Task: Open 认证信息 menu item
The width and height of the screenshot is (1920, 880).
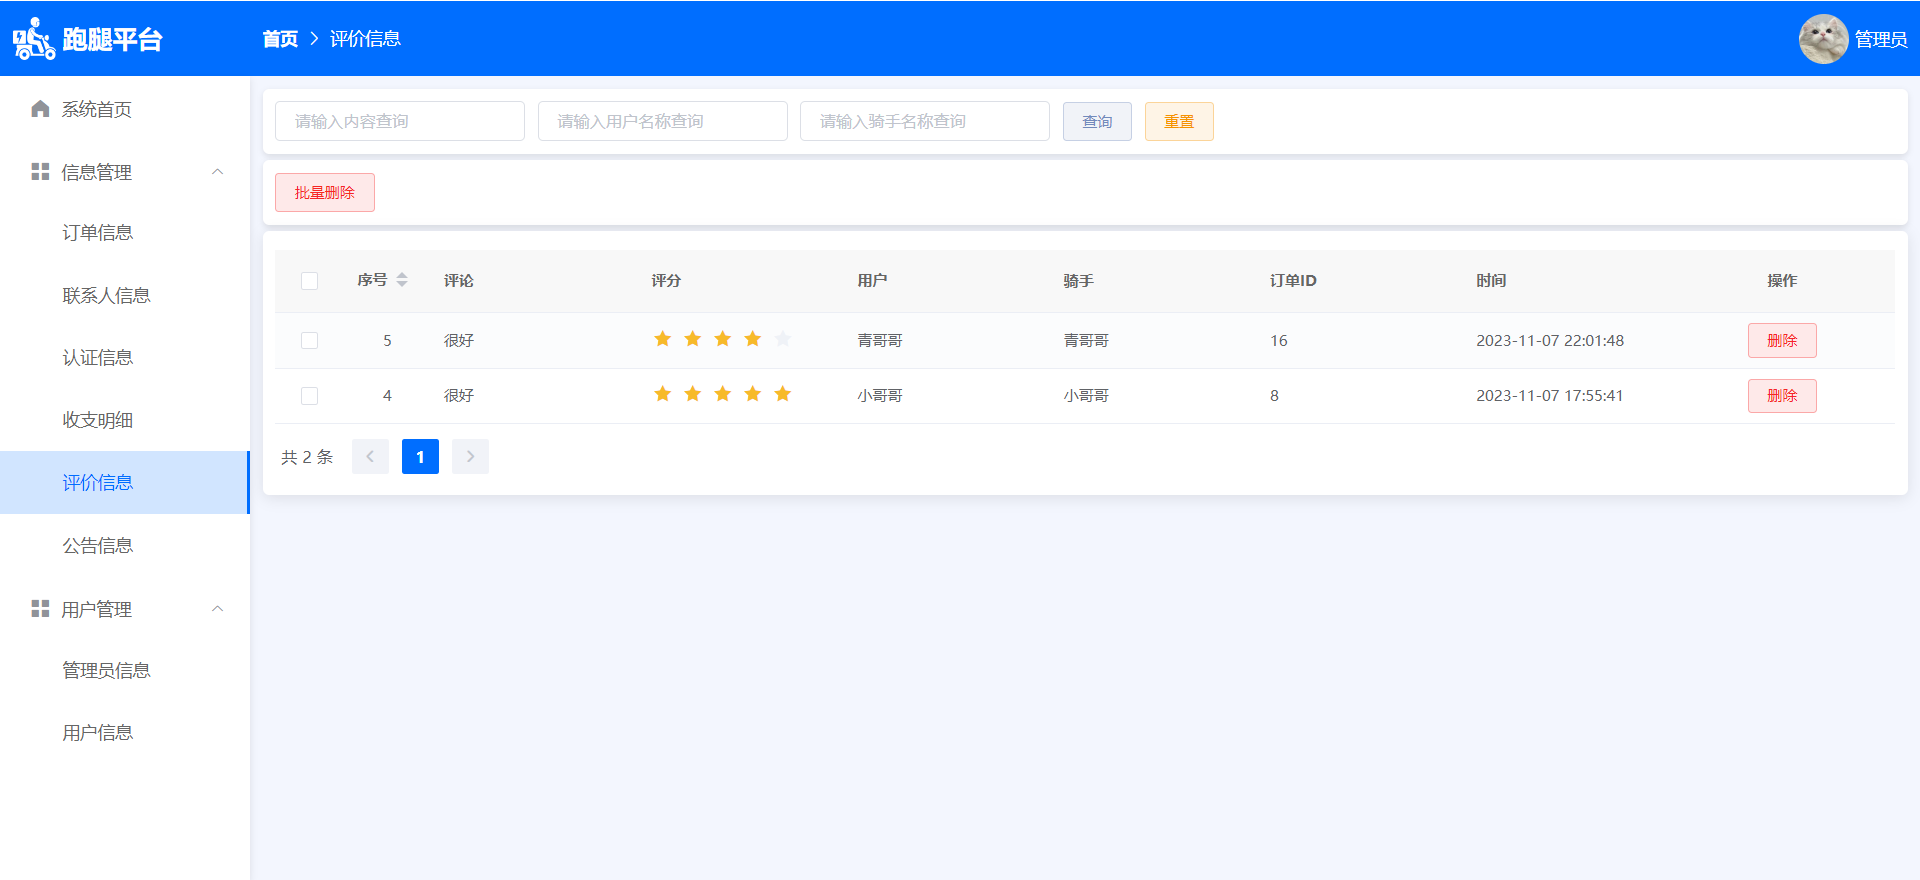Action: (x=125, y=358)
